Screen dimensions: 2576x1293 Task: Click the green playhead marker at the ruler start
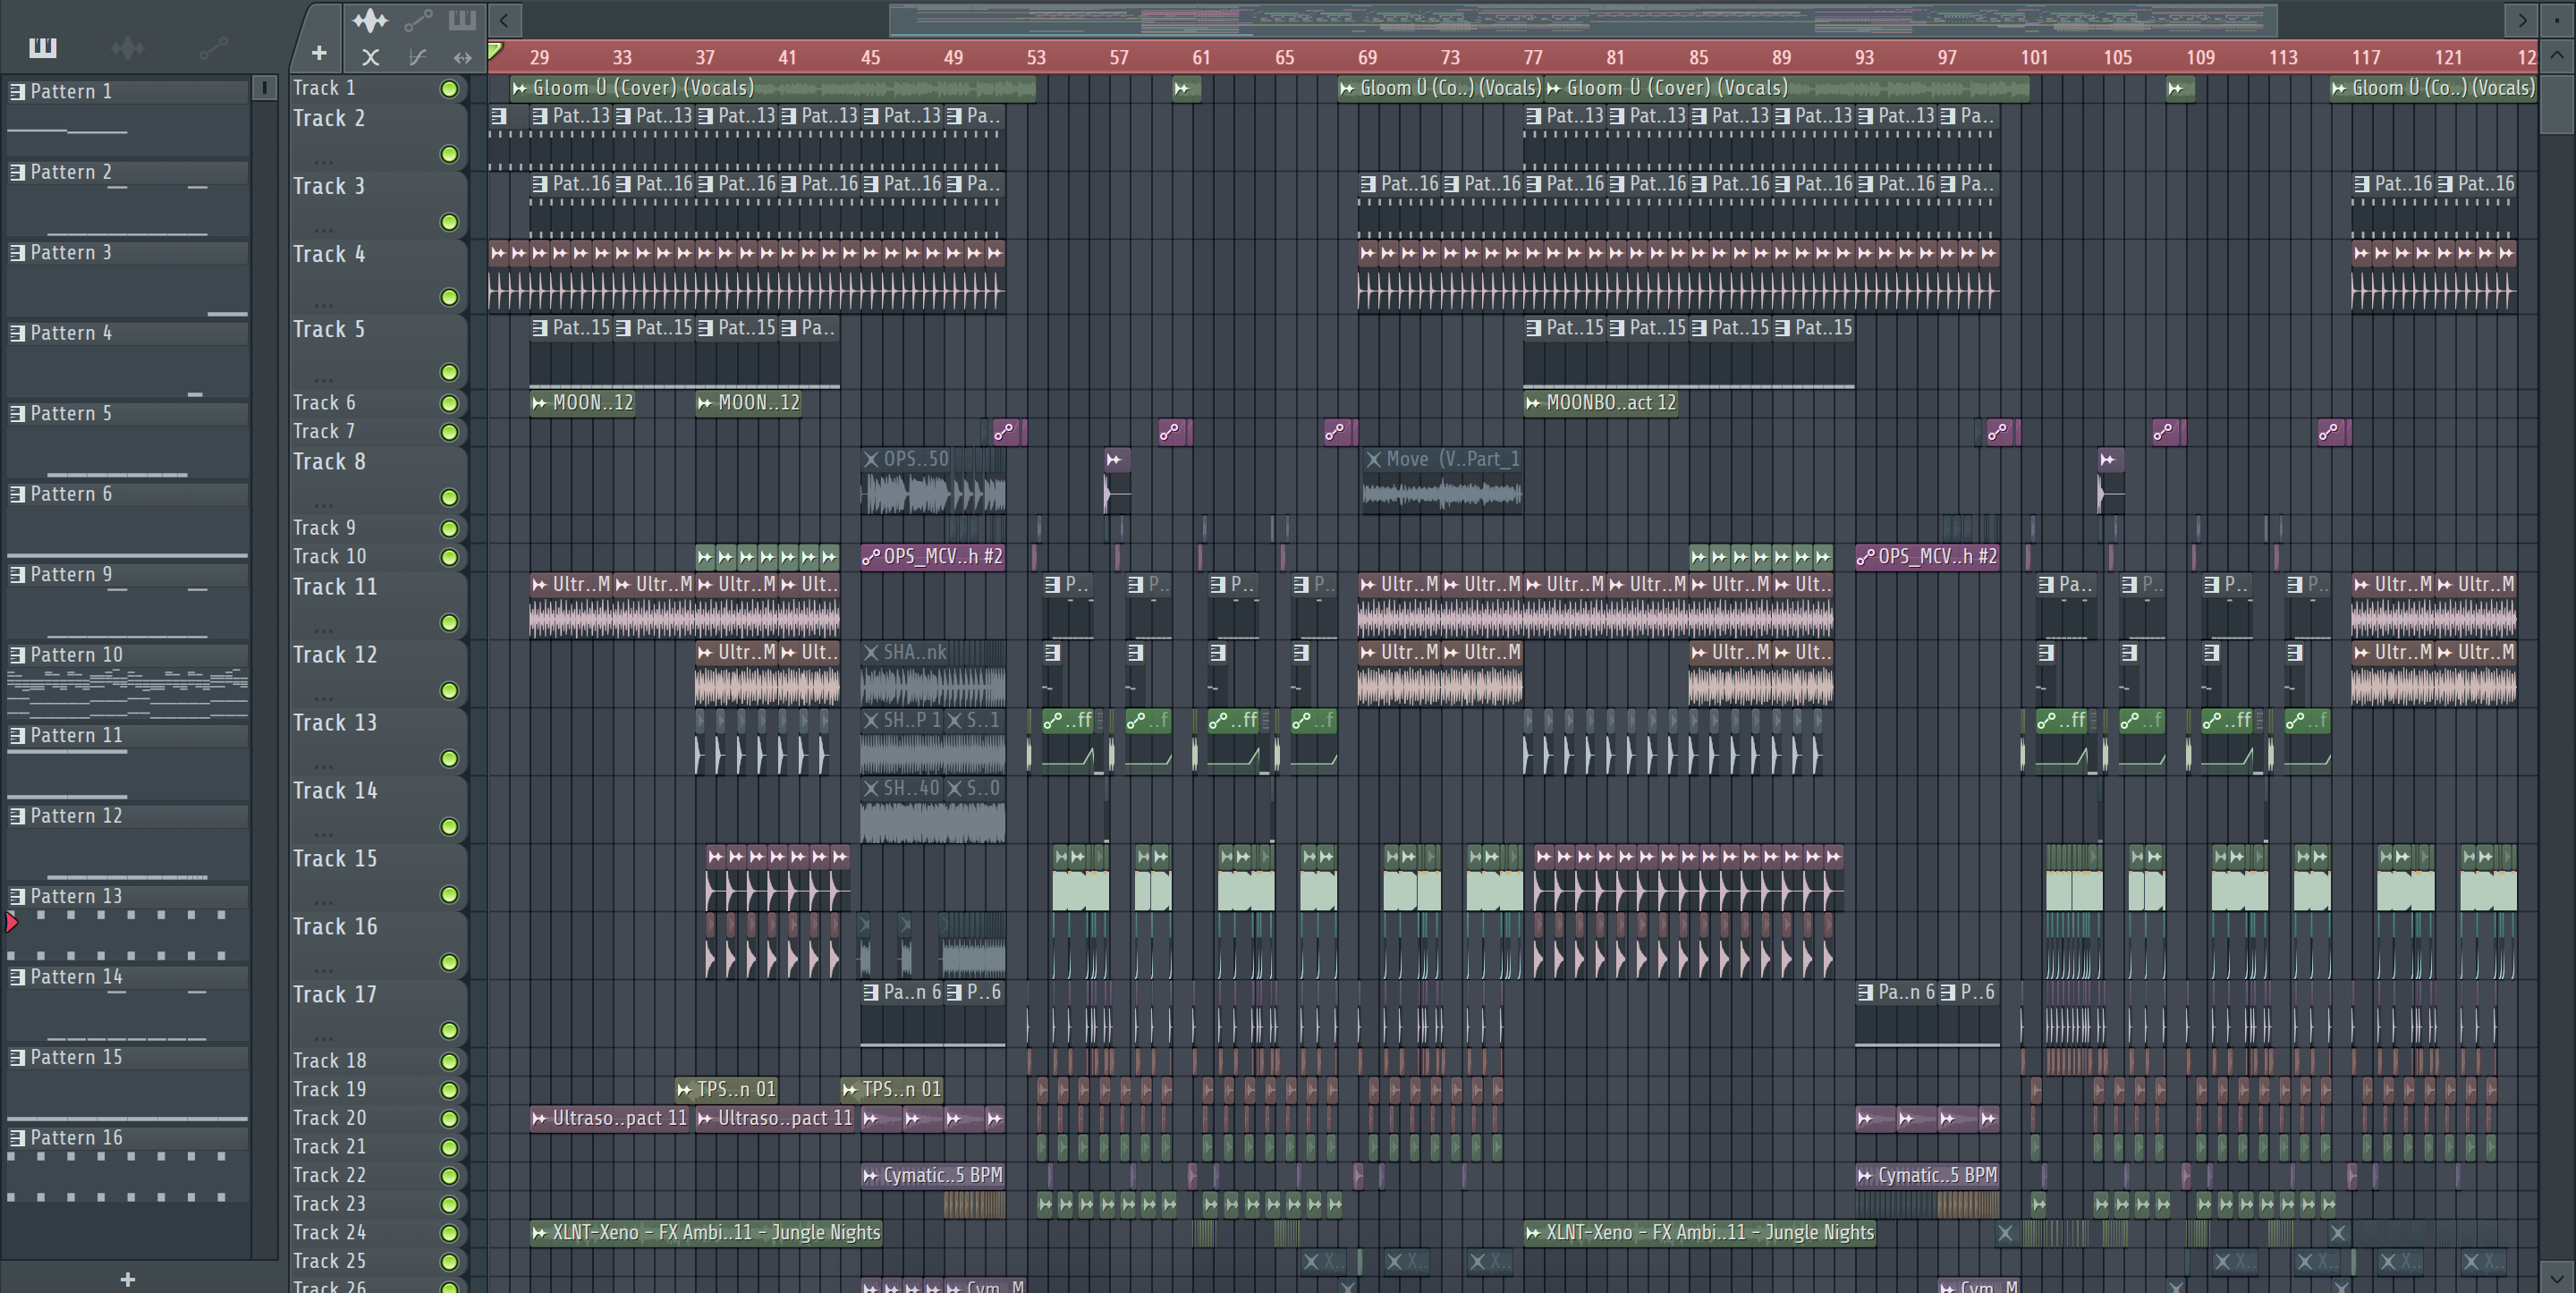coord(495,51)
